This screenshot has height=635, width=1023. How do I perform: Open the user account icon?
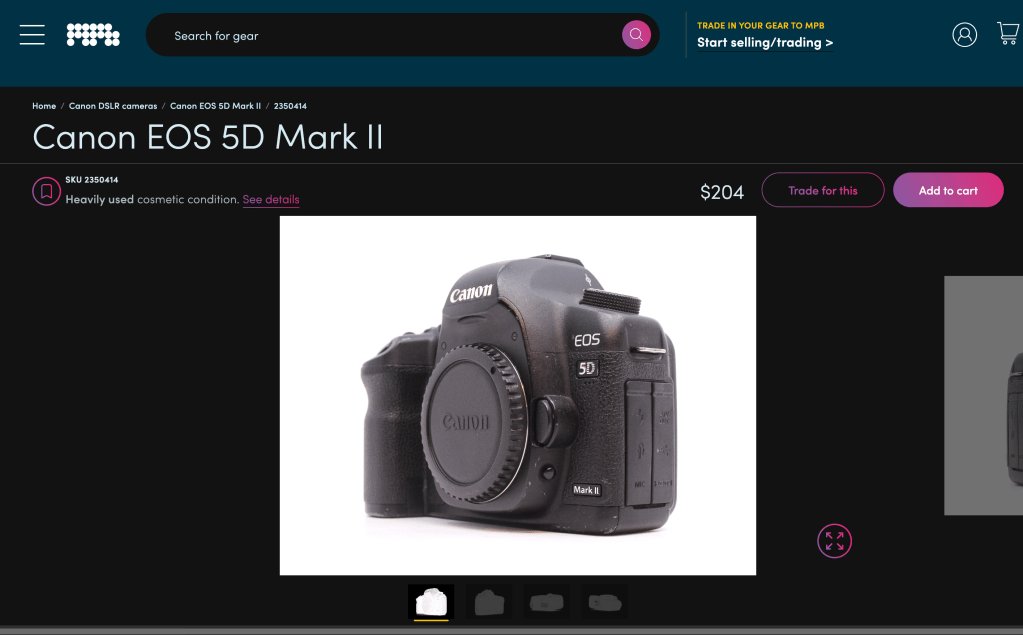[x=964, y=35]
